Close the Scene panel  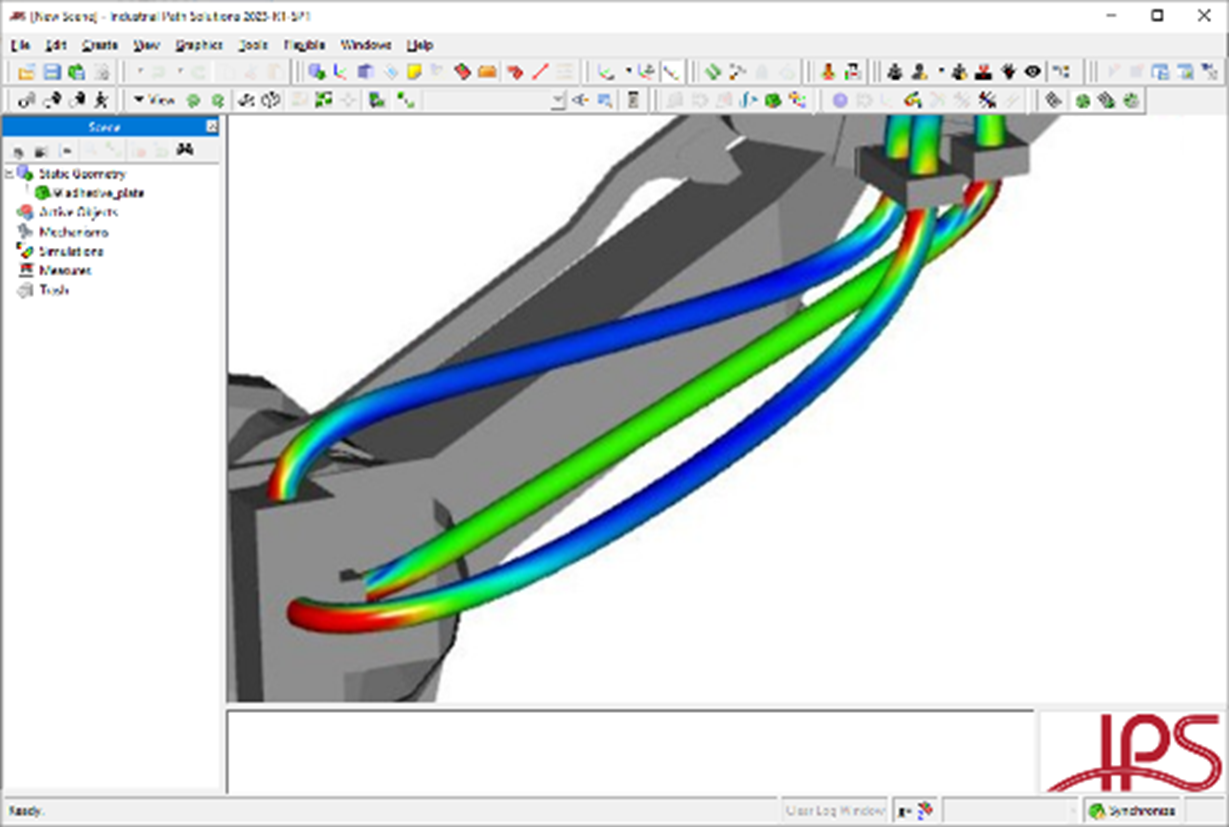211,126
